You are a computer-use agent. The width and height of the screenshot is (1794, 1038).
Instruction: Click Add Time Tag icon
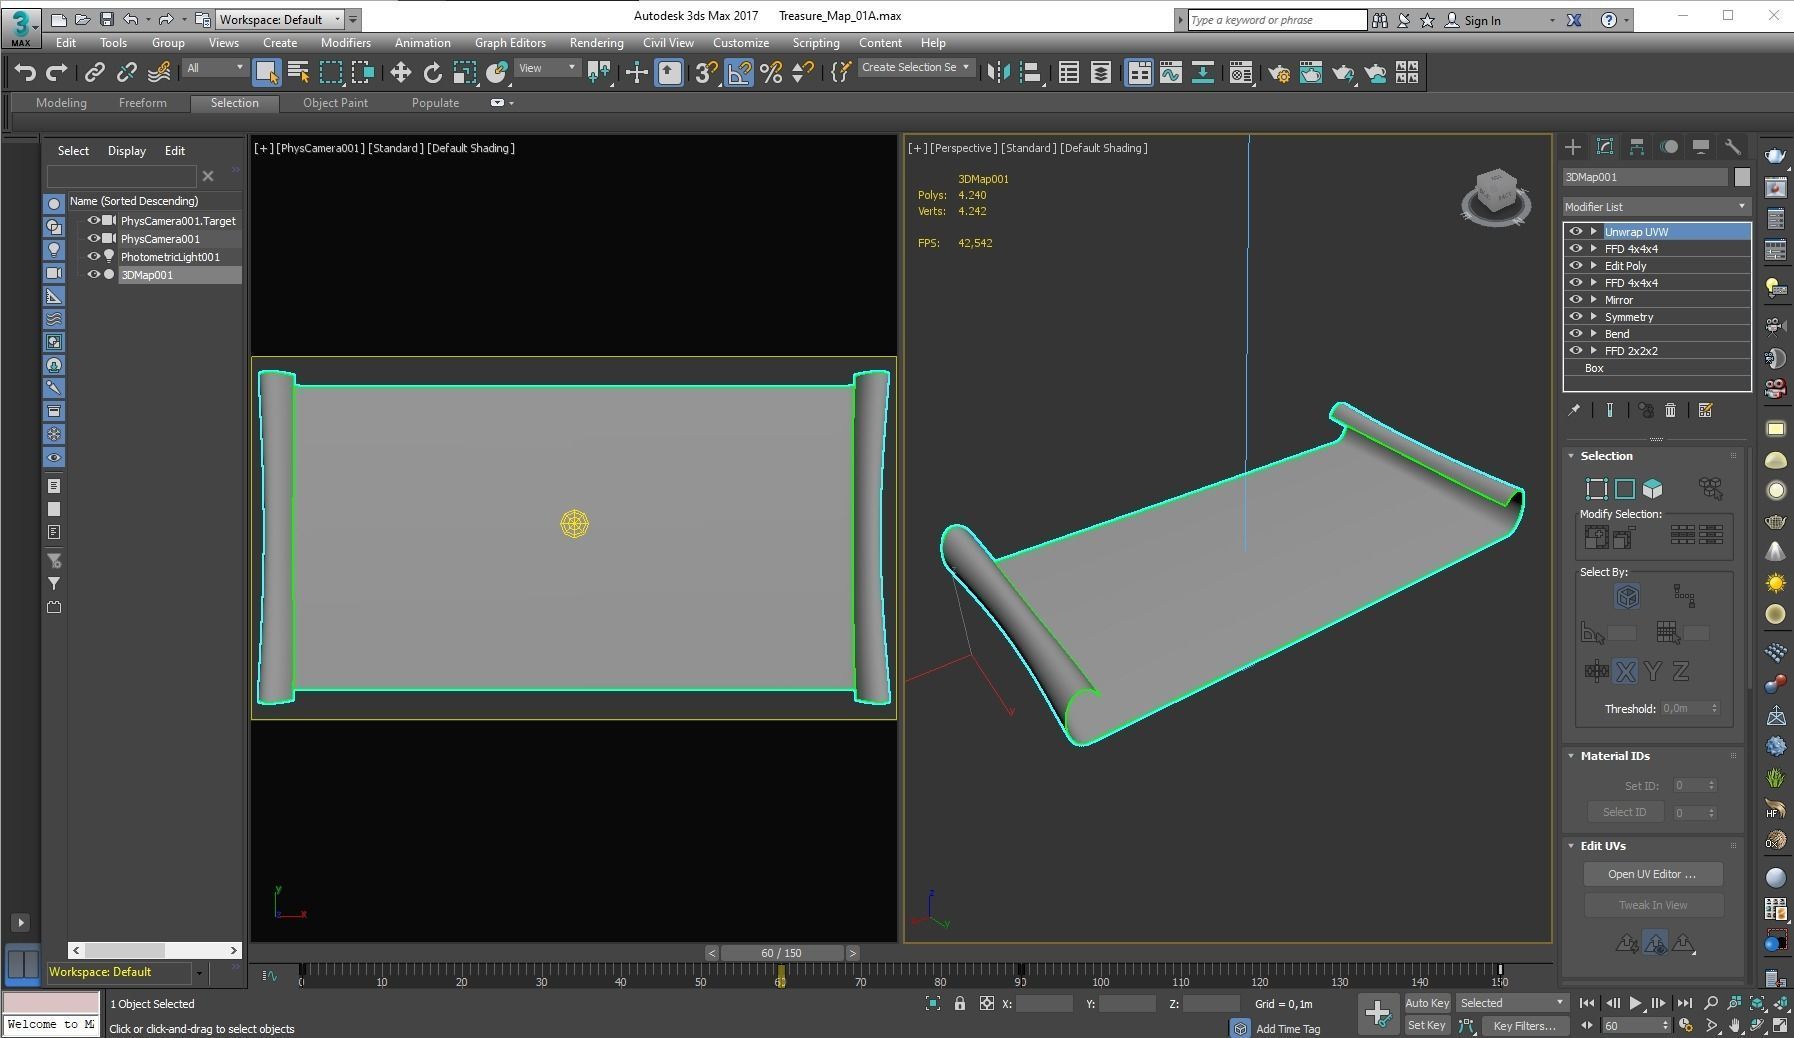[x=1240, y=1028]
